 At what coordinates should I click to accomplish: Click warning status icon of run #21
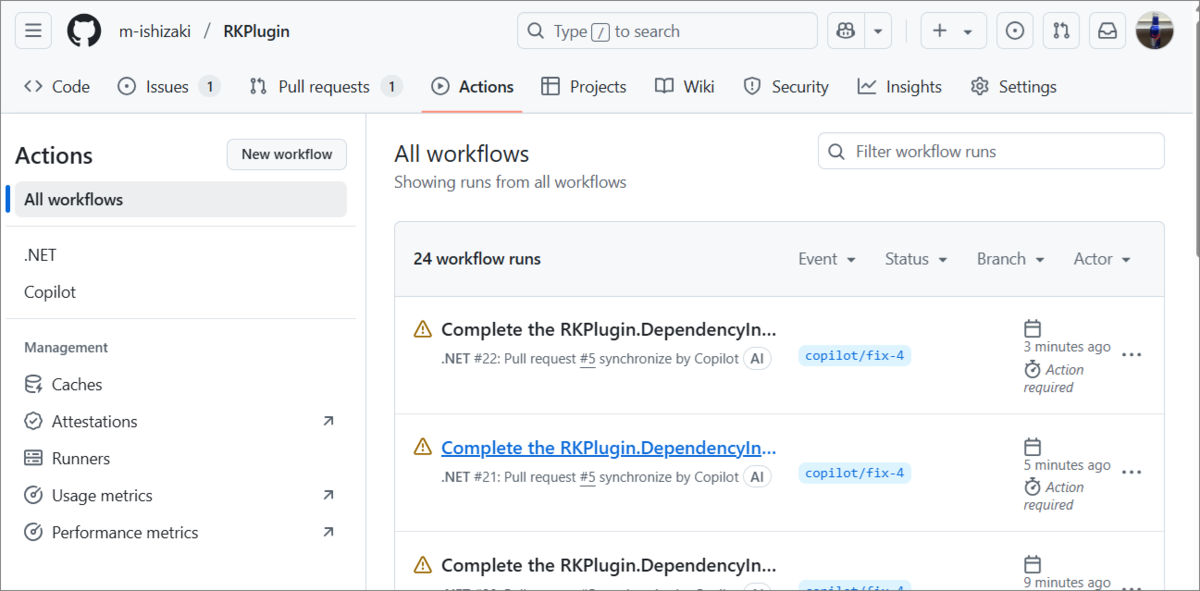(423, 447)
